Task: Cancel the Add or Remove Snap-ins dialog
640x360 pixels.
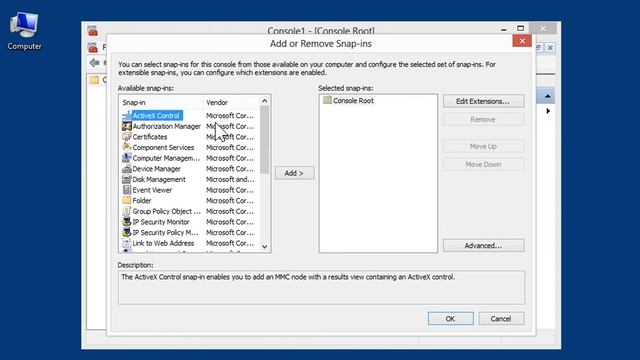Action: coord(501,319)
